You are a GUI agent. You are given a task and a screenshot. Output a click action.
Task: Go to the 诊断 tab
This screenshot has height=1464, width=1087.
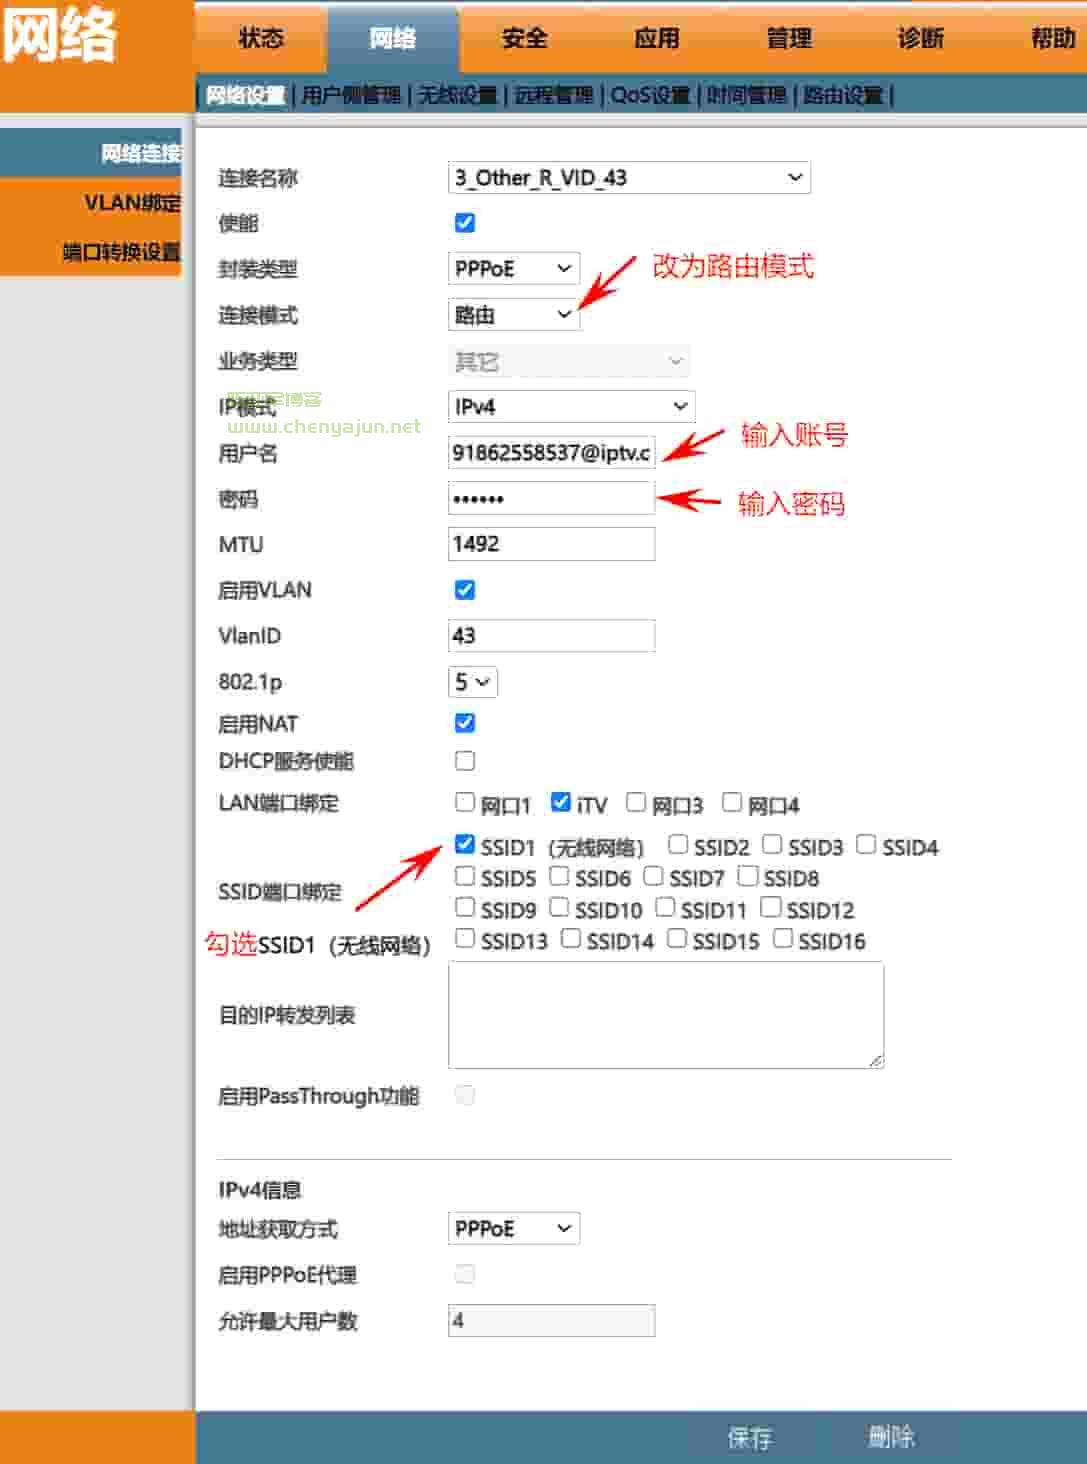click(921, 38)
